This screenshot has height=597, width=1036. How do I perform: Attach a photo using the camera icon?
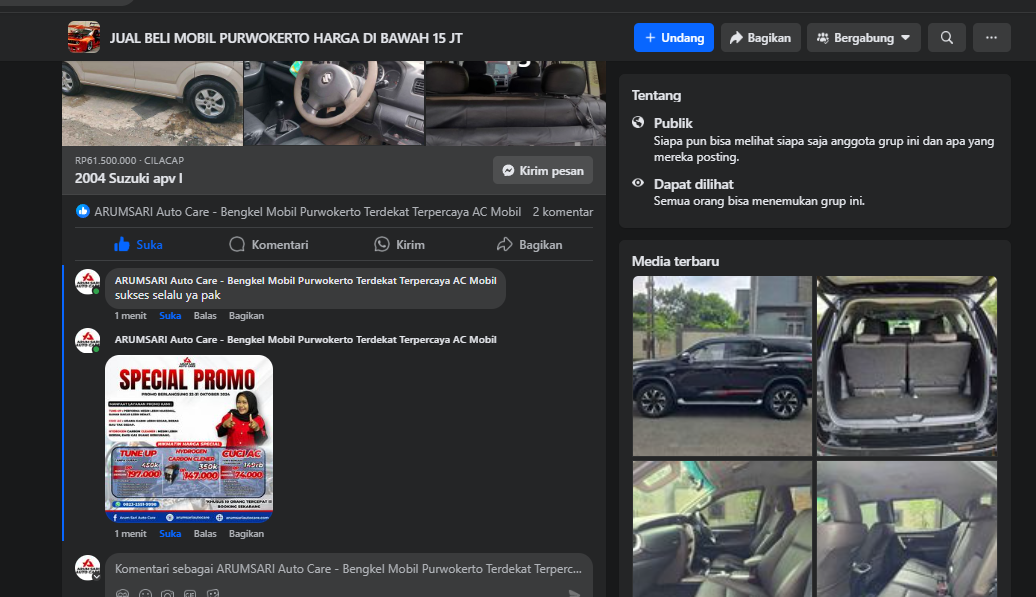pos(168,594)
